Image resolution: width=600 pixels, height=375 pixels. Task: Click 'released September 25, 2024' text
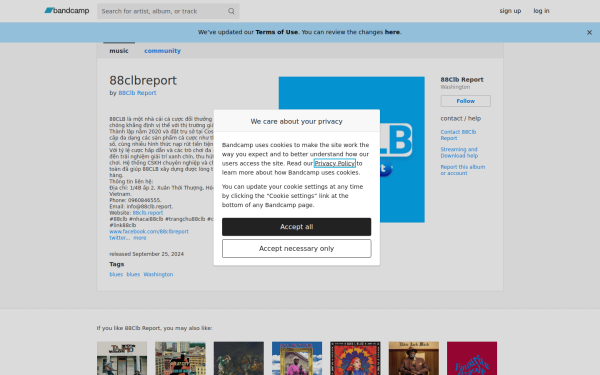pyautogui.click(x=147, y=254)
